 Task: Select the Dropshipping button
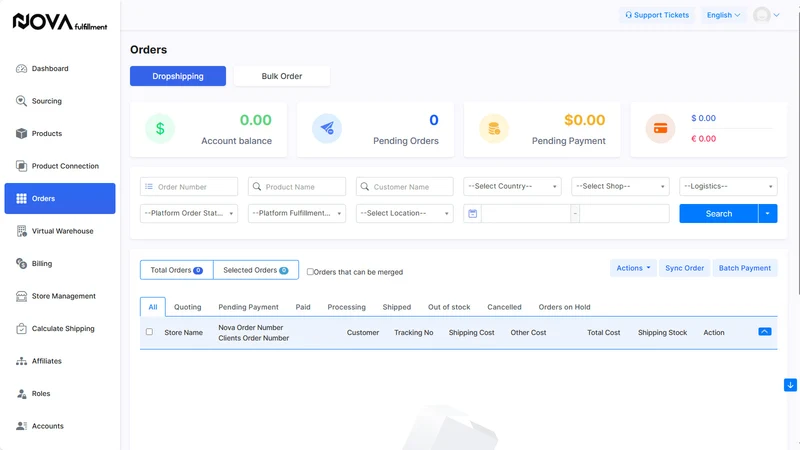[x=178, y=76]
